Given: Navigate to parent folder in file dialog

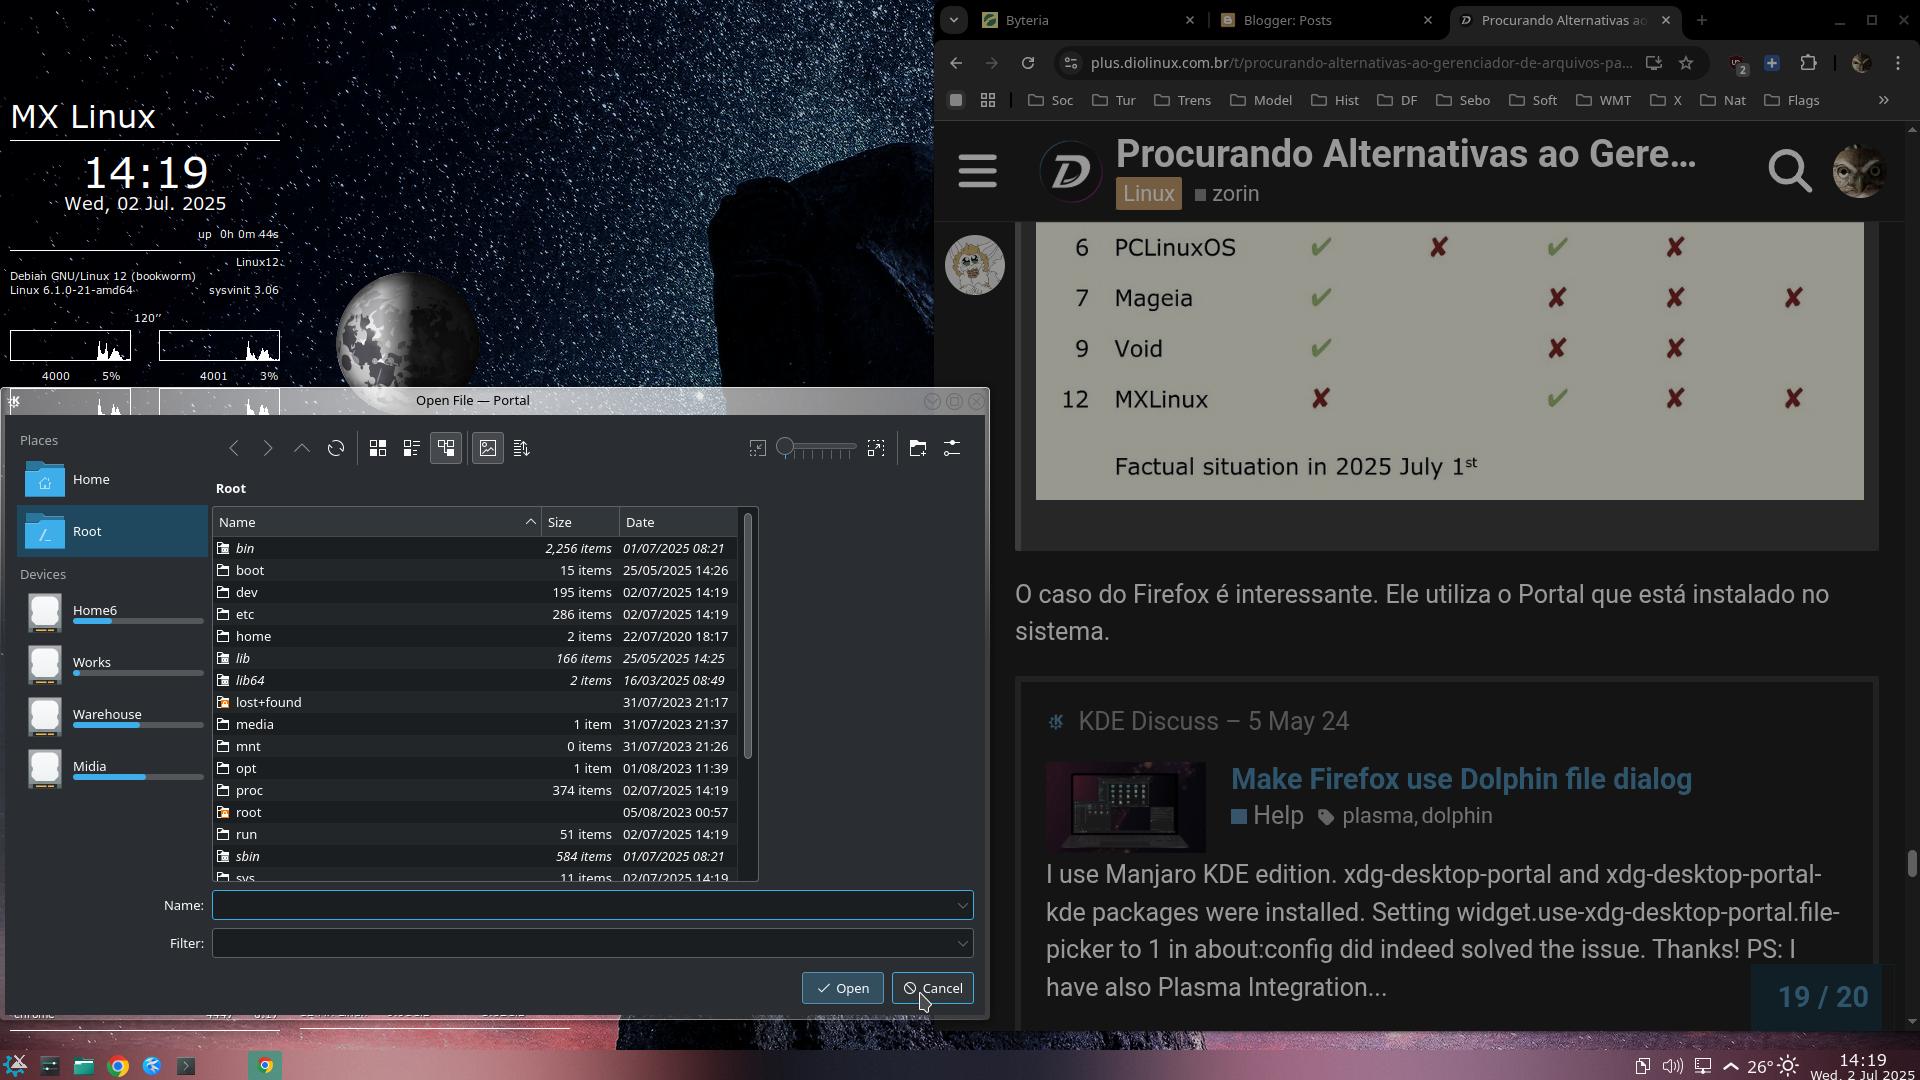Looking at the screenshot, I should 302,448.
